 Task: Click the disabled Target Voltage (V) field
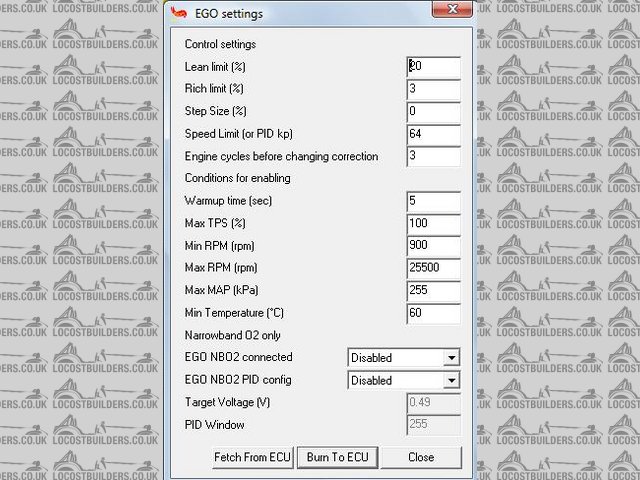coord(433,403)
